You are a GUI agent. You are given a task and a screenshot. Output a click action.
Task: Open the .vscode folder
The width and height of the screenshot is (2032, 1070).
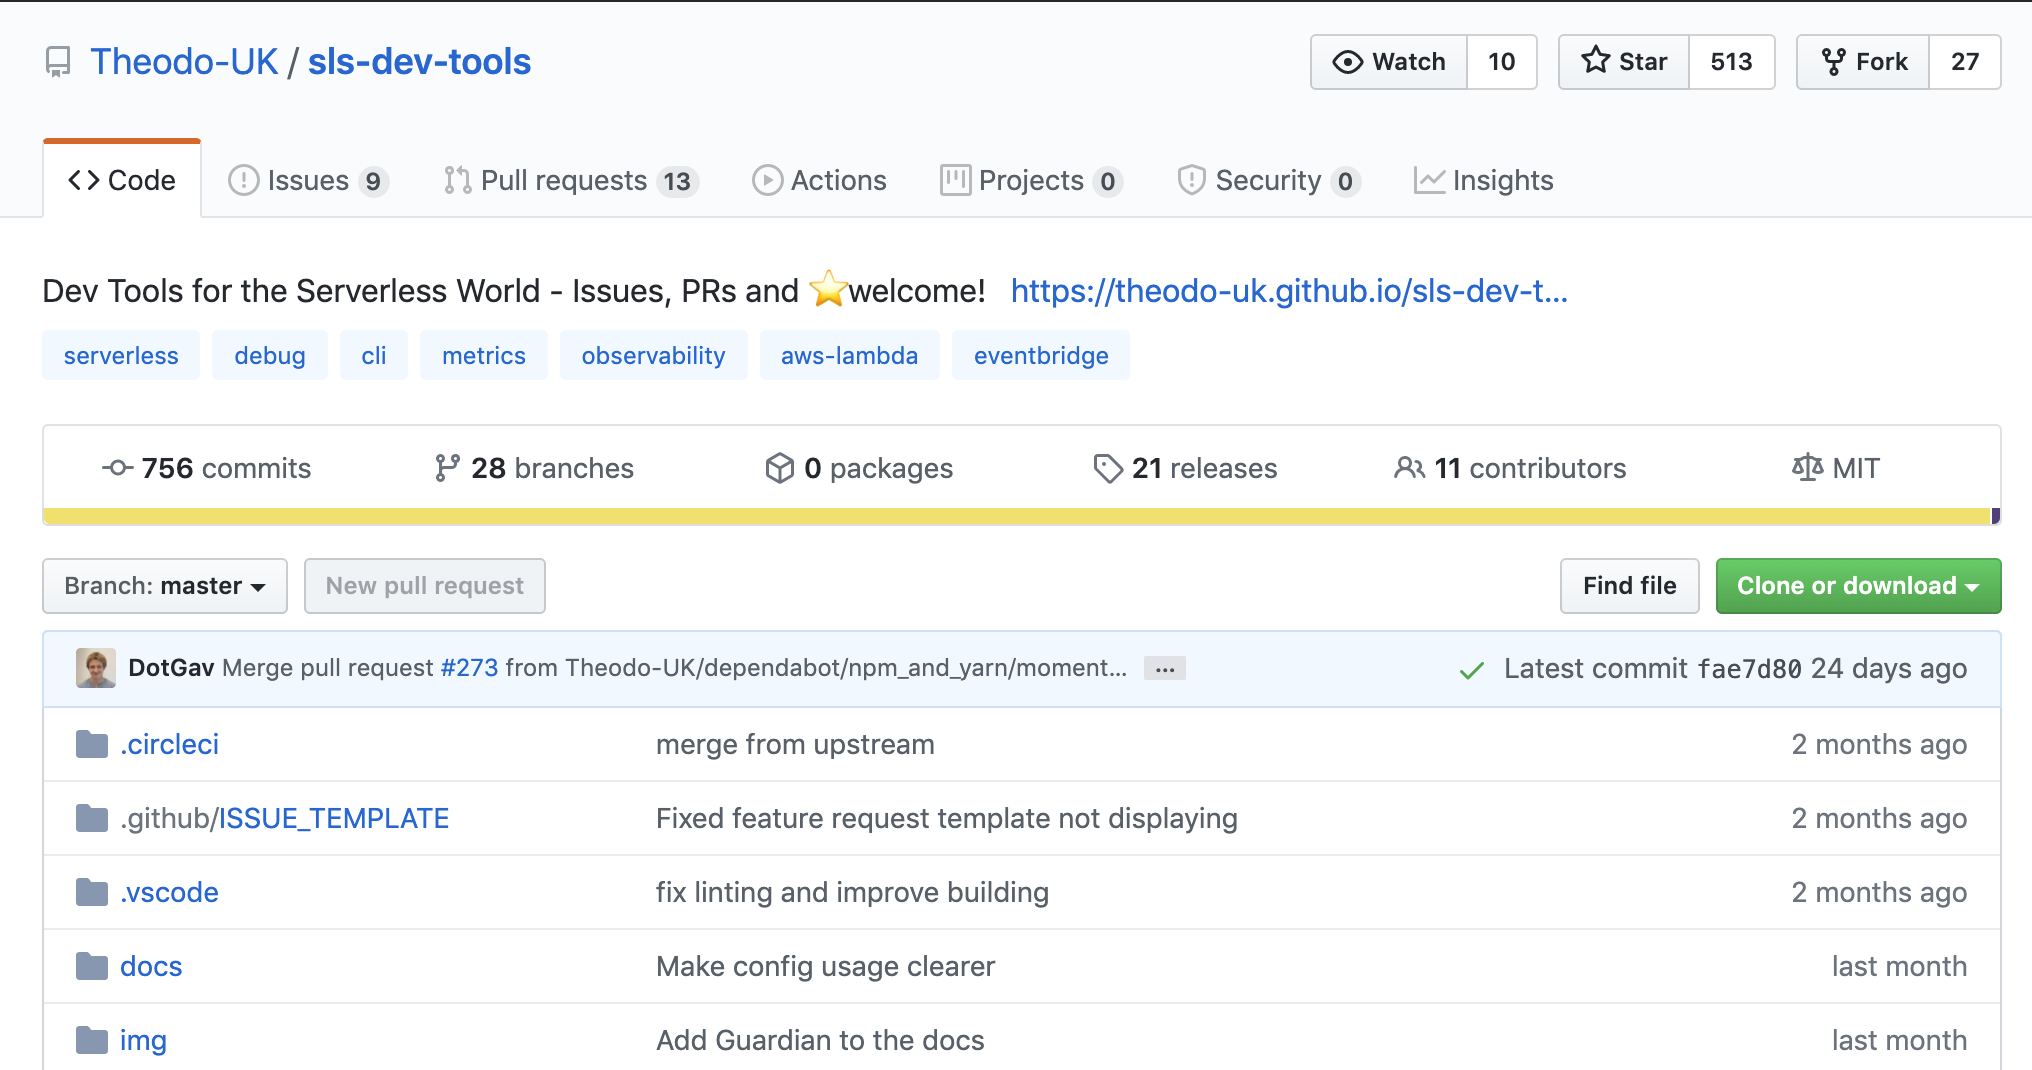tap(169, 892)
